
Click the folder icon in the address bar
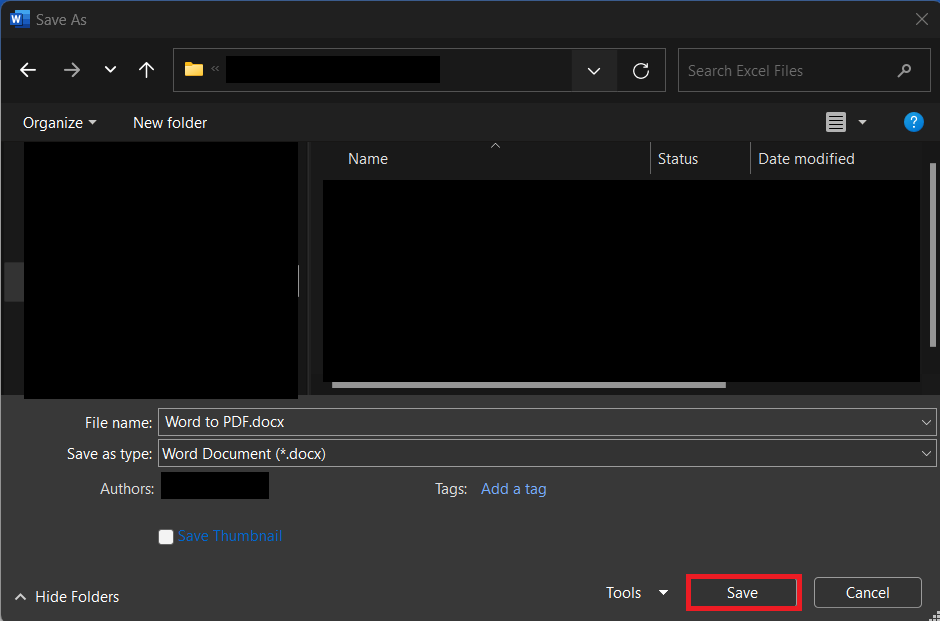point(194,70)
